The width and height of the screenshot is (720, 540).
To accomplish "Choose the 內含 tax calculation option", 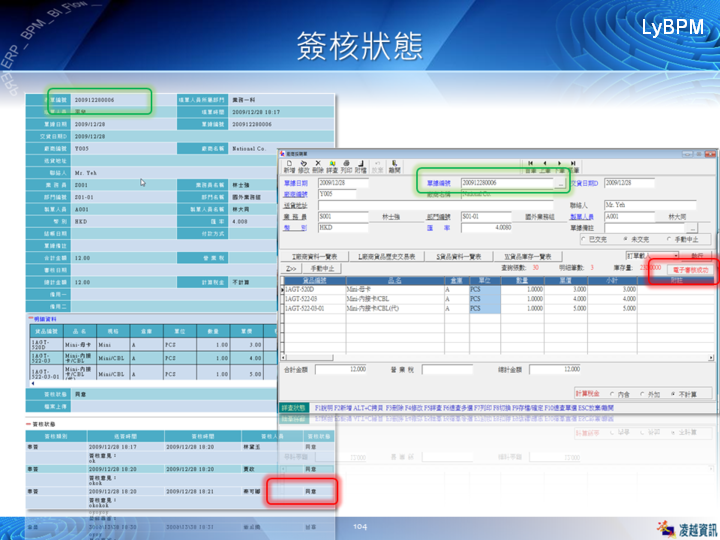I will coord(614,394).
